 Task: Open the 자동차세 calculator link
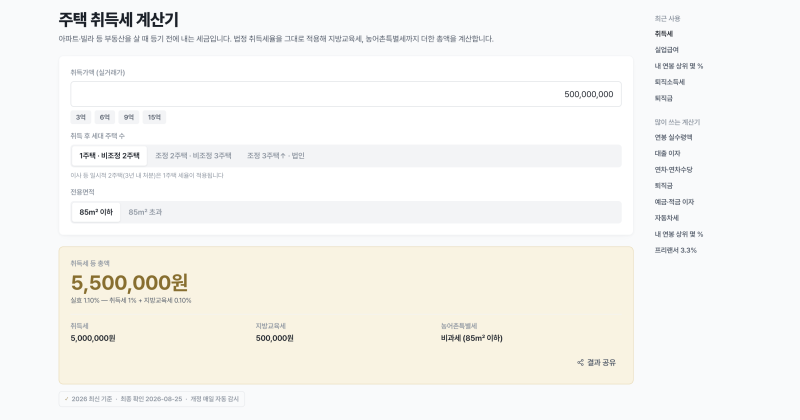(667, 218)
